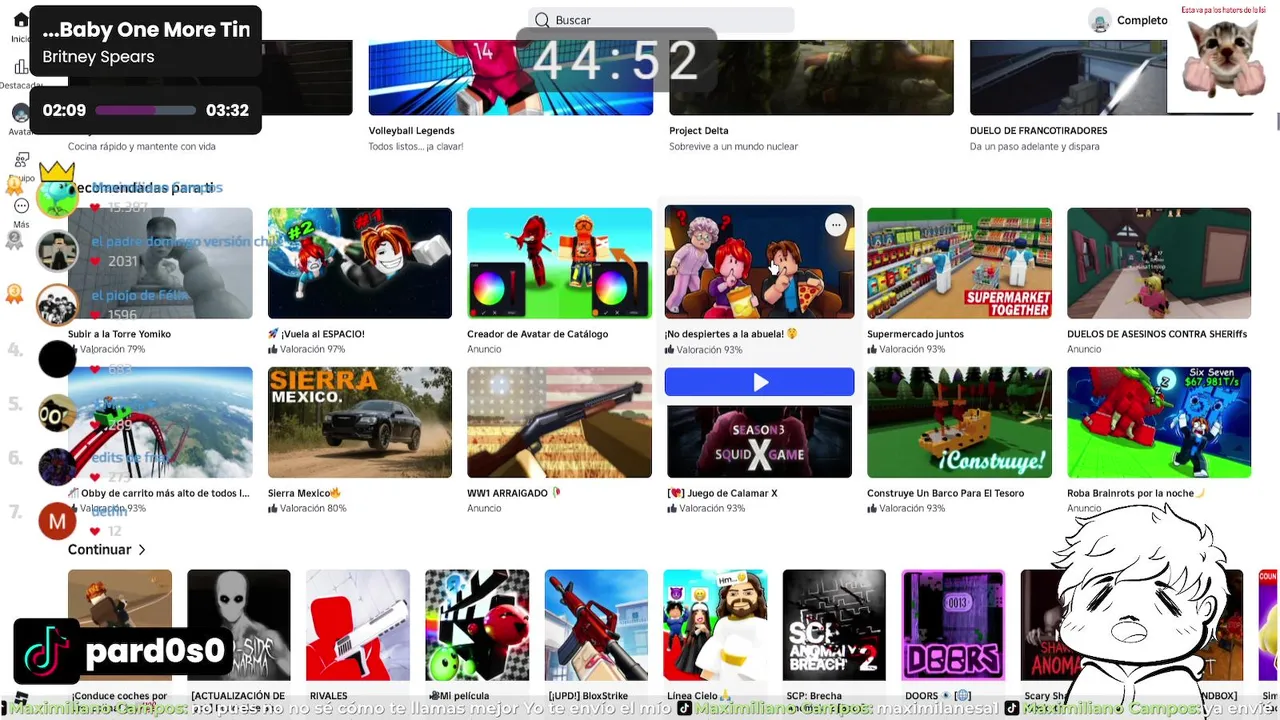Open the Completo profile label

pos(1142,20)
